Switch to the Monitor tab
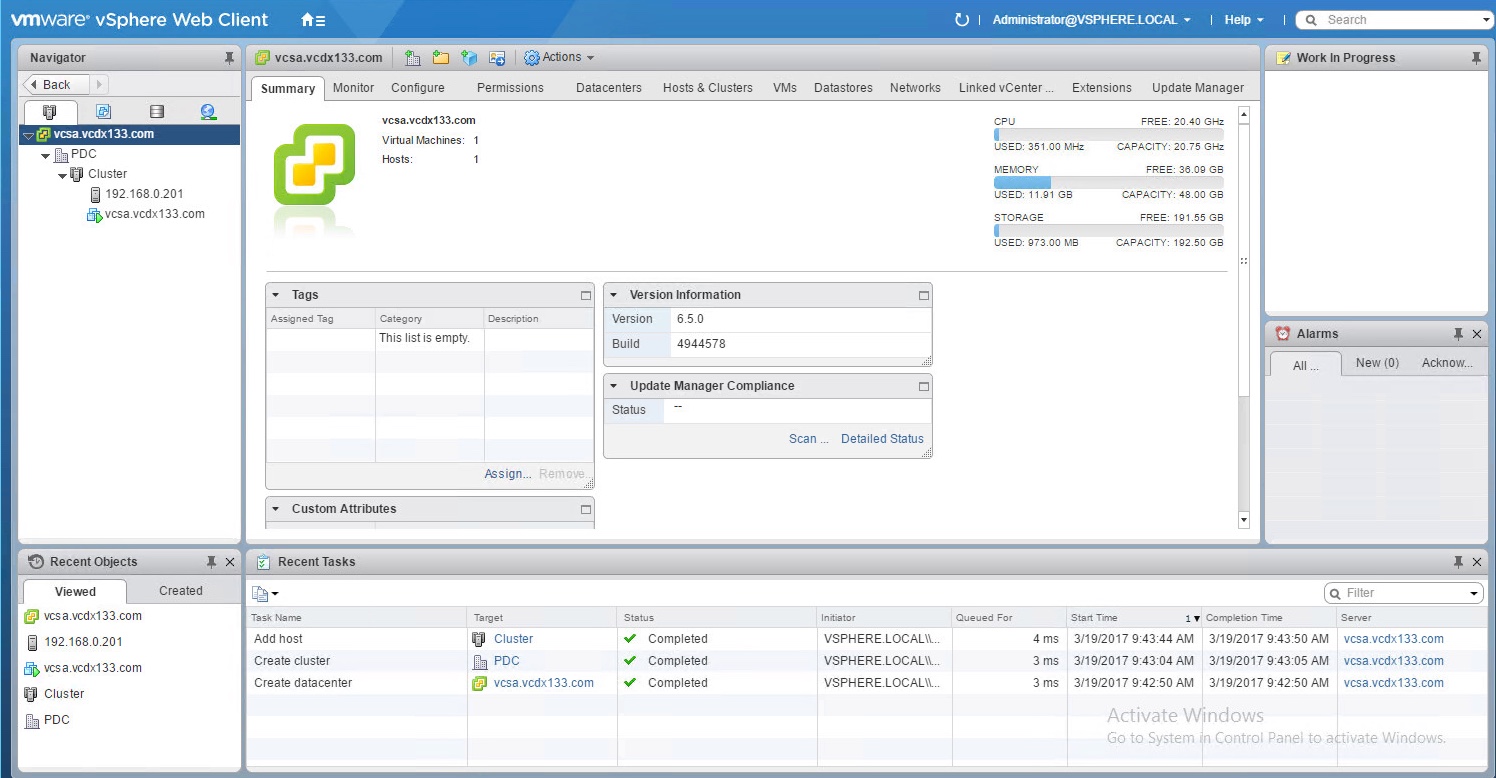Viewport: 1496px width, 778px height. pos(353,88)
